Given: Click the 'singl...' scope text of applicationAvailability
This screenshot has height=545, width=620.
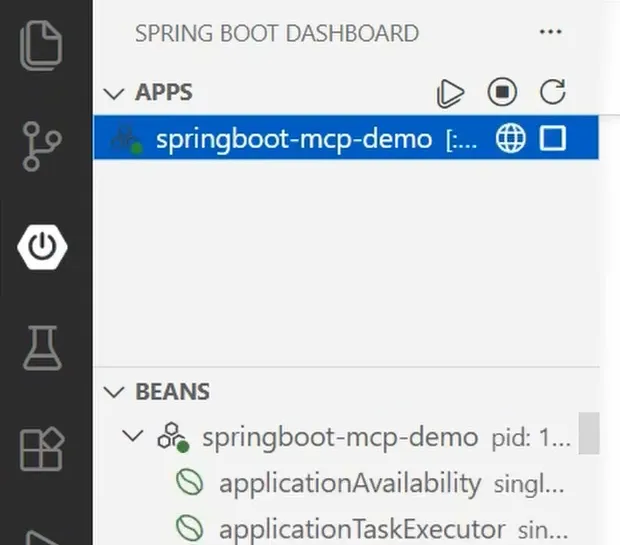Looking at the screenshot, I should coord(529,484).
